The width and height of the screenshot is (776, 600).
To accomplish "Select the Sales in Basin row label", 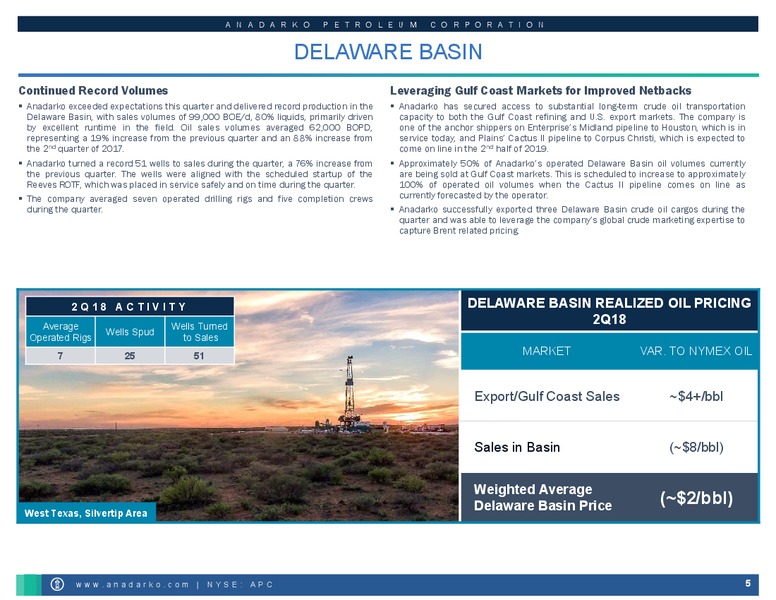I will (x=517, y=447).
